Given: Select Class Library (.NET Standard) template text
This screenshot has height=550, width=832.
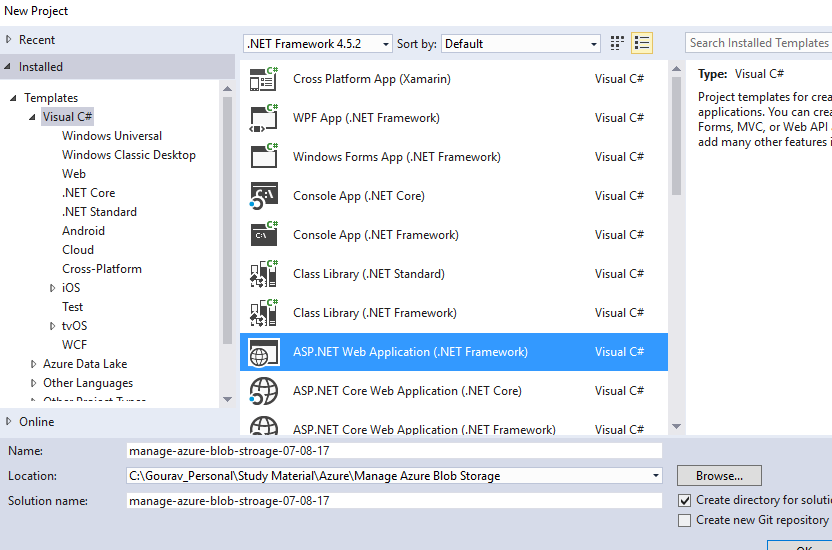Looking at the screenshot, I should 369,274.
